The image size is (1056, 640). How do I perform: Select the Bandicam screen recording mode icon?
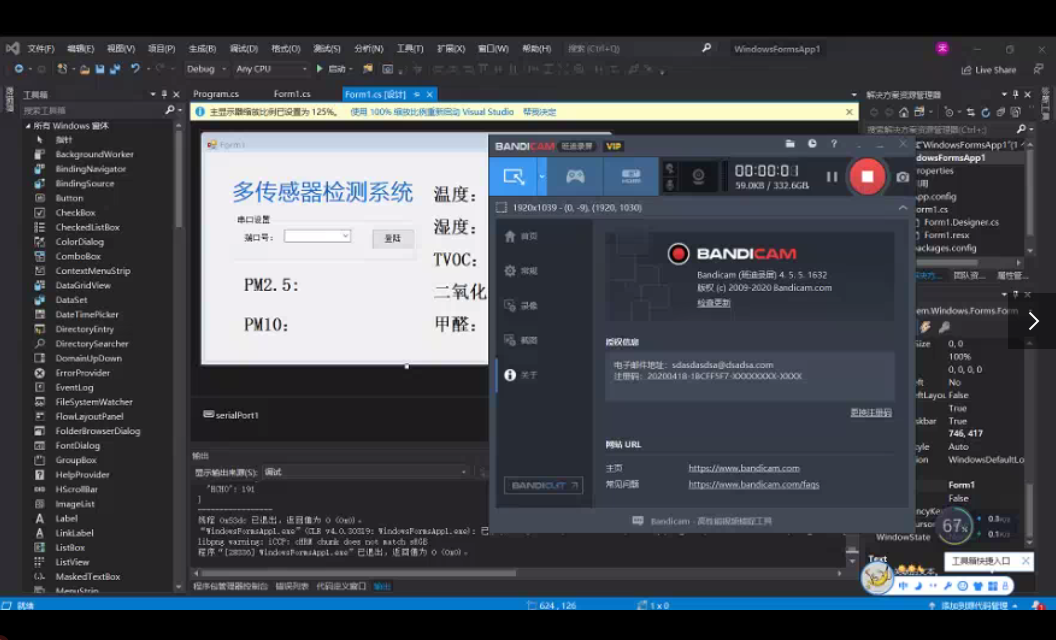coord(513,177)
